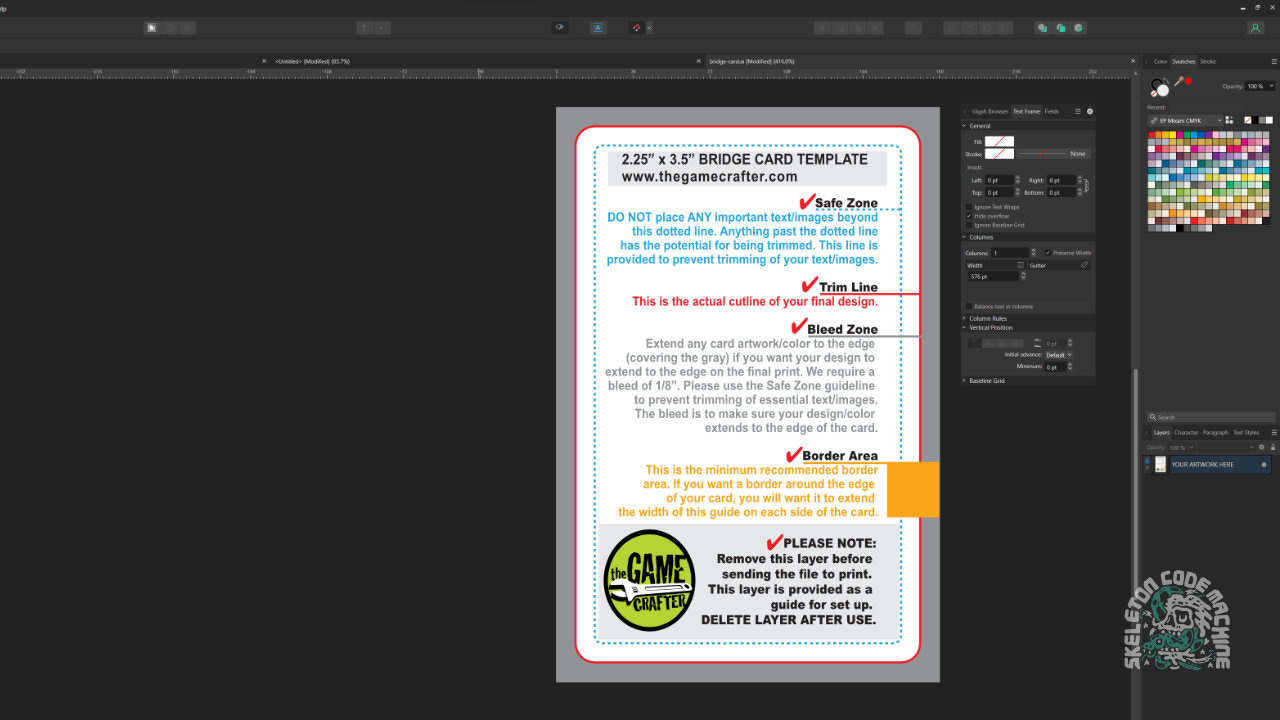Click the lock icon in the Layers panel
1280x720 pixels.
click(x=1273, y=447)
